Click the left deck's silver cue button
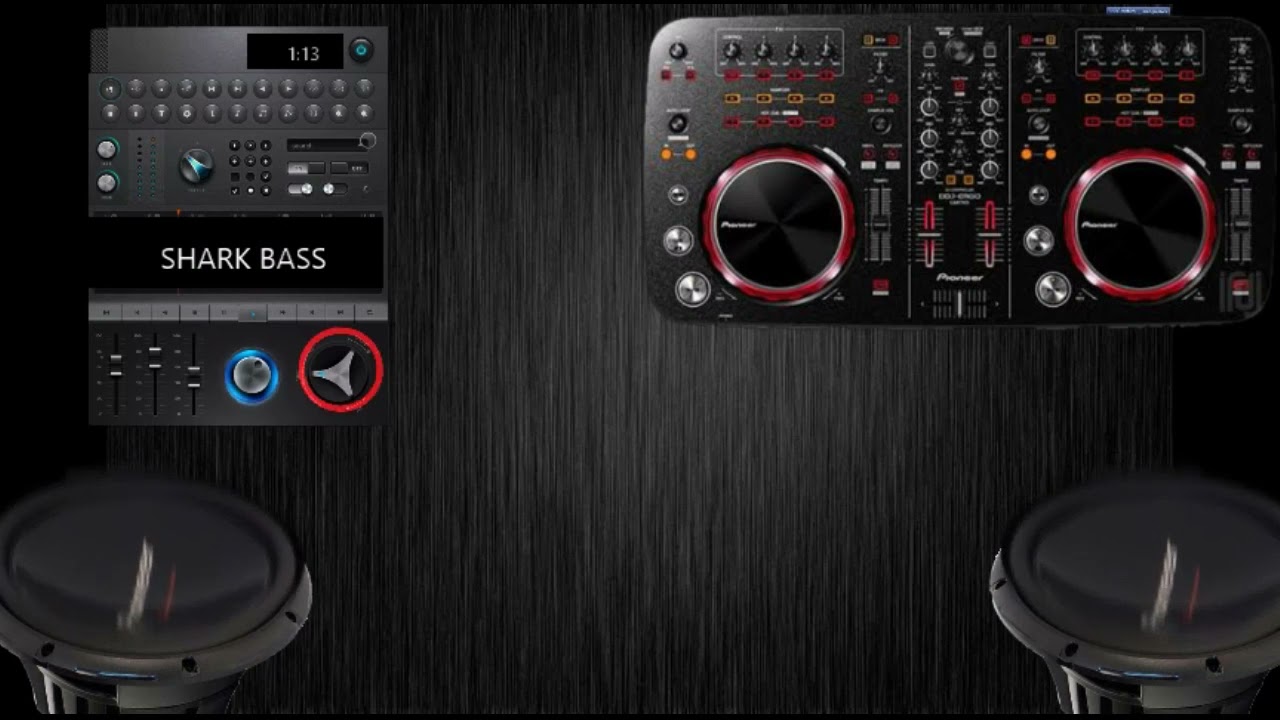 pyautogui.click(x=678, y=240)
